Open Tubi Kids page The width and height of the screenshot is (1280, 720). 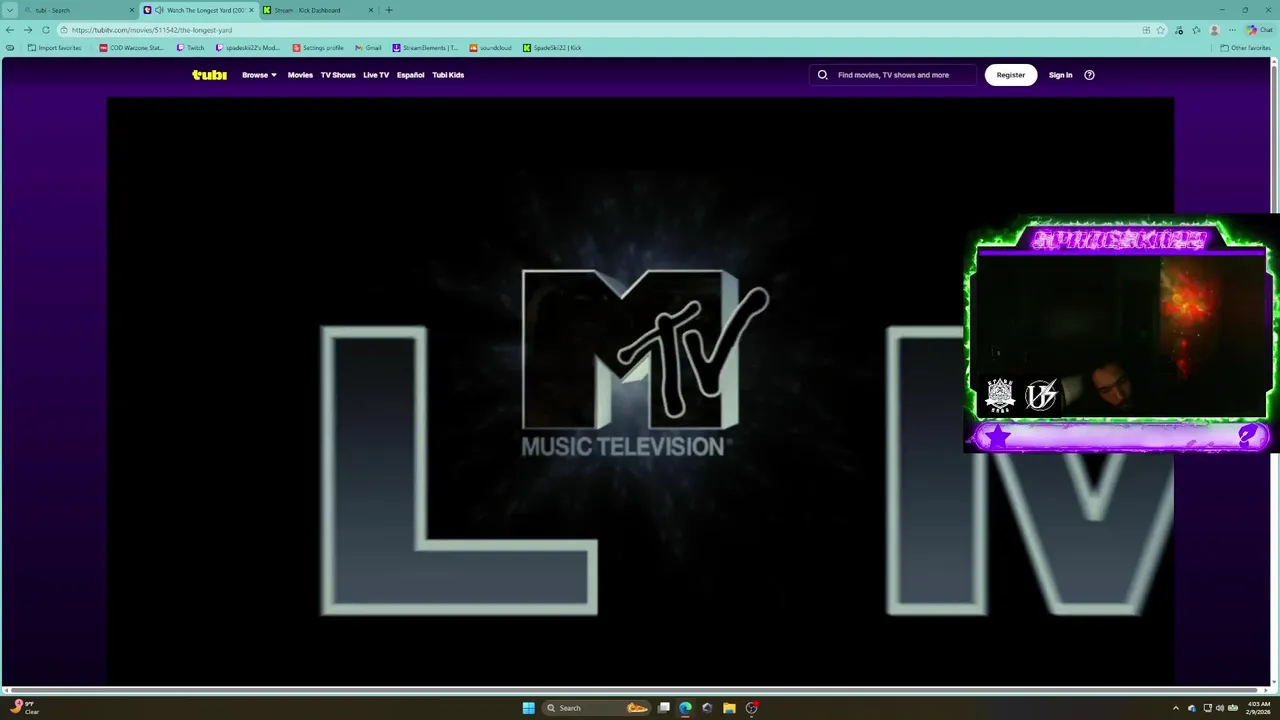pyautogui.click(x=448, y=75)
